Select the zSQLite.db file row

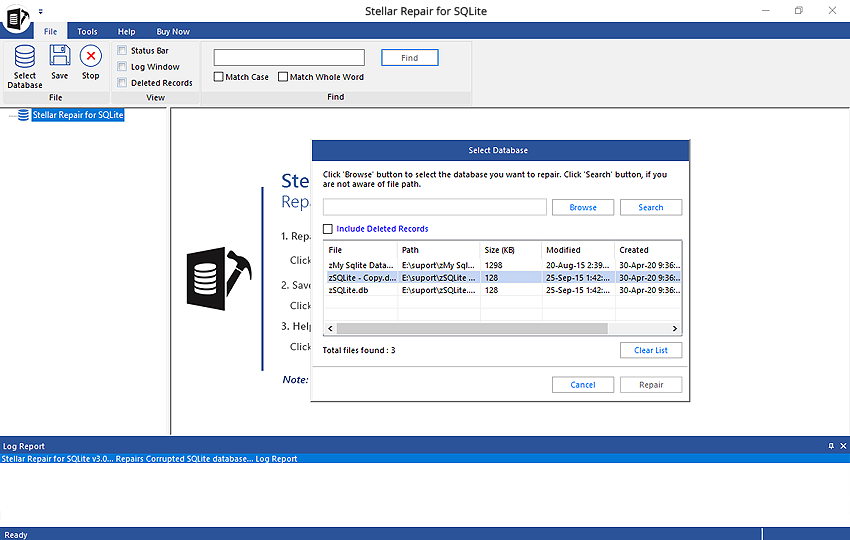[503, 290]
